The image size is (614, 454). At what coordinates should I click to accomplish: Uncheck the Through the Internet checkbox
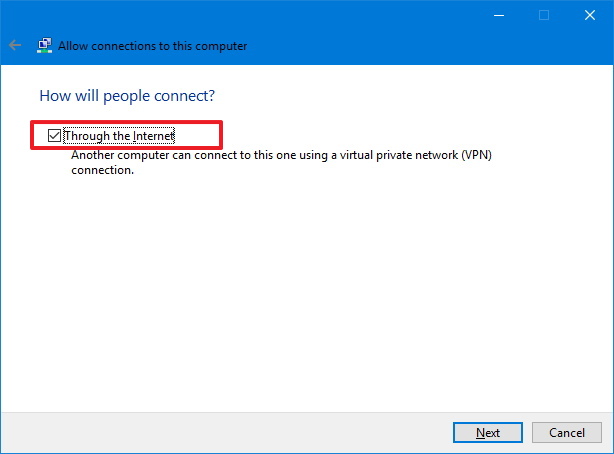(55, 135)
